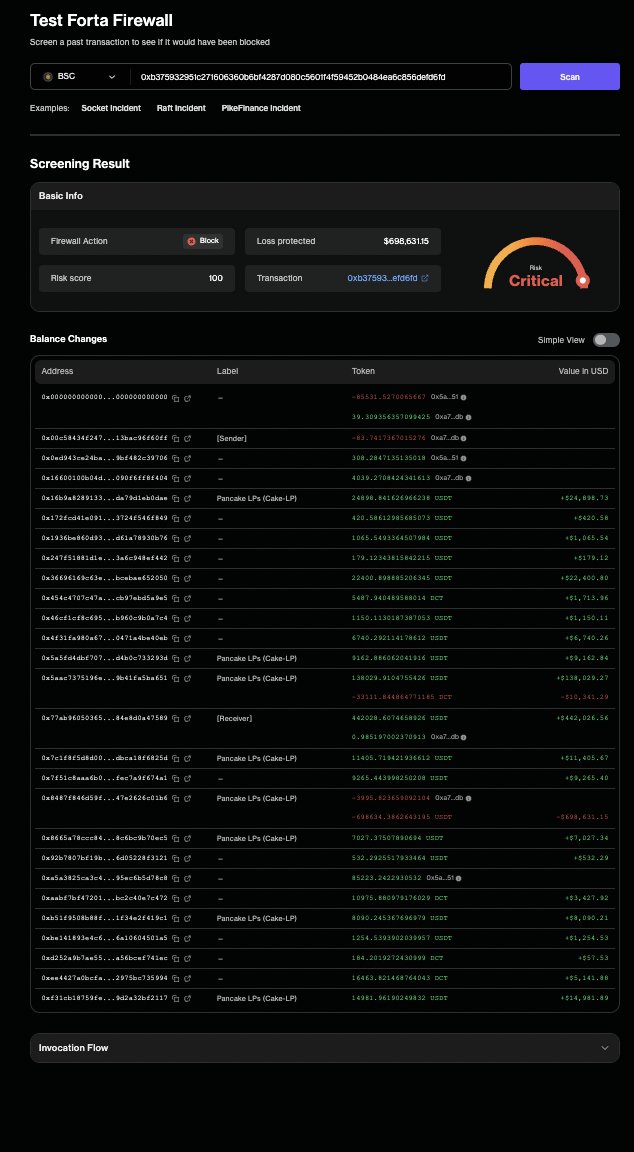Viewport: 634px width, 1152px height.
Task: Open 0x000000000000 address in explorer
Action: coord(187,397)
